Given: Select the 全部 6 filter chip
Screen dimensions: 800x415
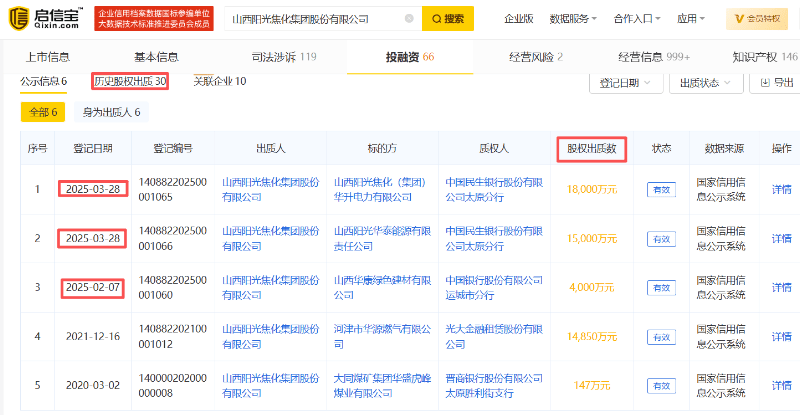Looking at the screenshot, I should [44, 113].
